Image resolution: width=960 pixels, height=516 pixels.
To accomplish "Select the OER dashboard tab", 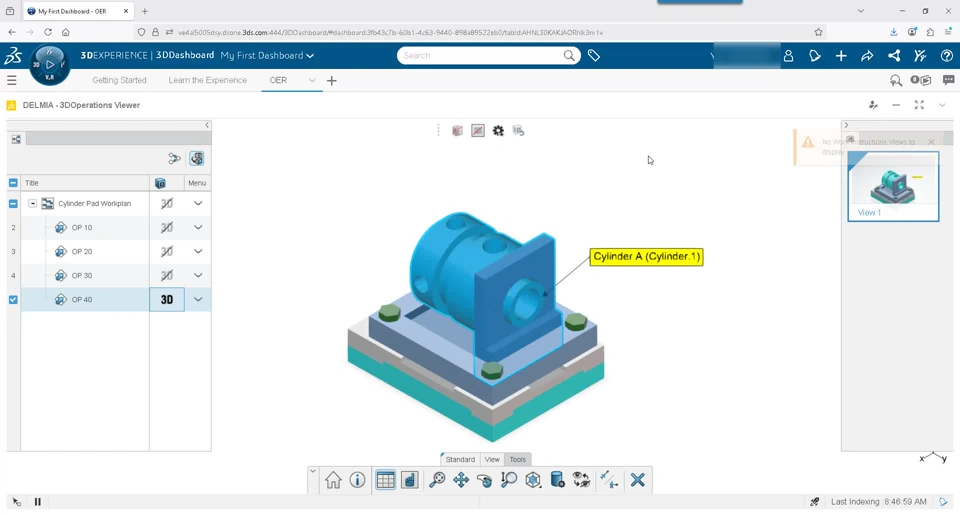I will pos(278,80).
